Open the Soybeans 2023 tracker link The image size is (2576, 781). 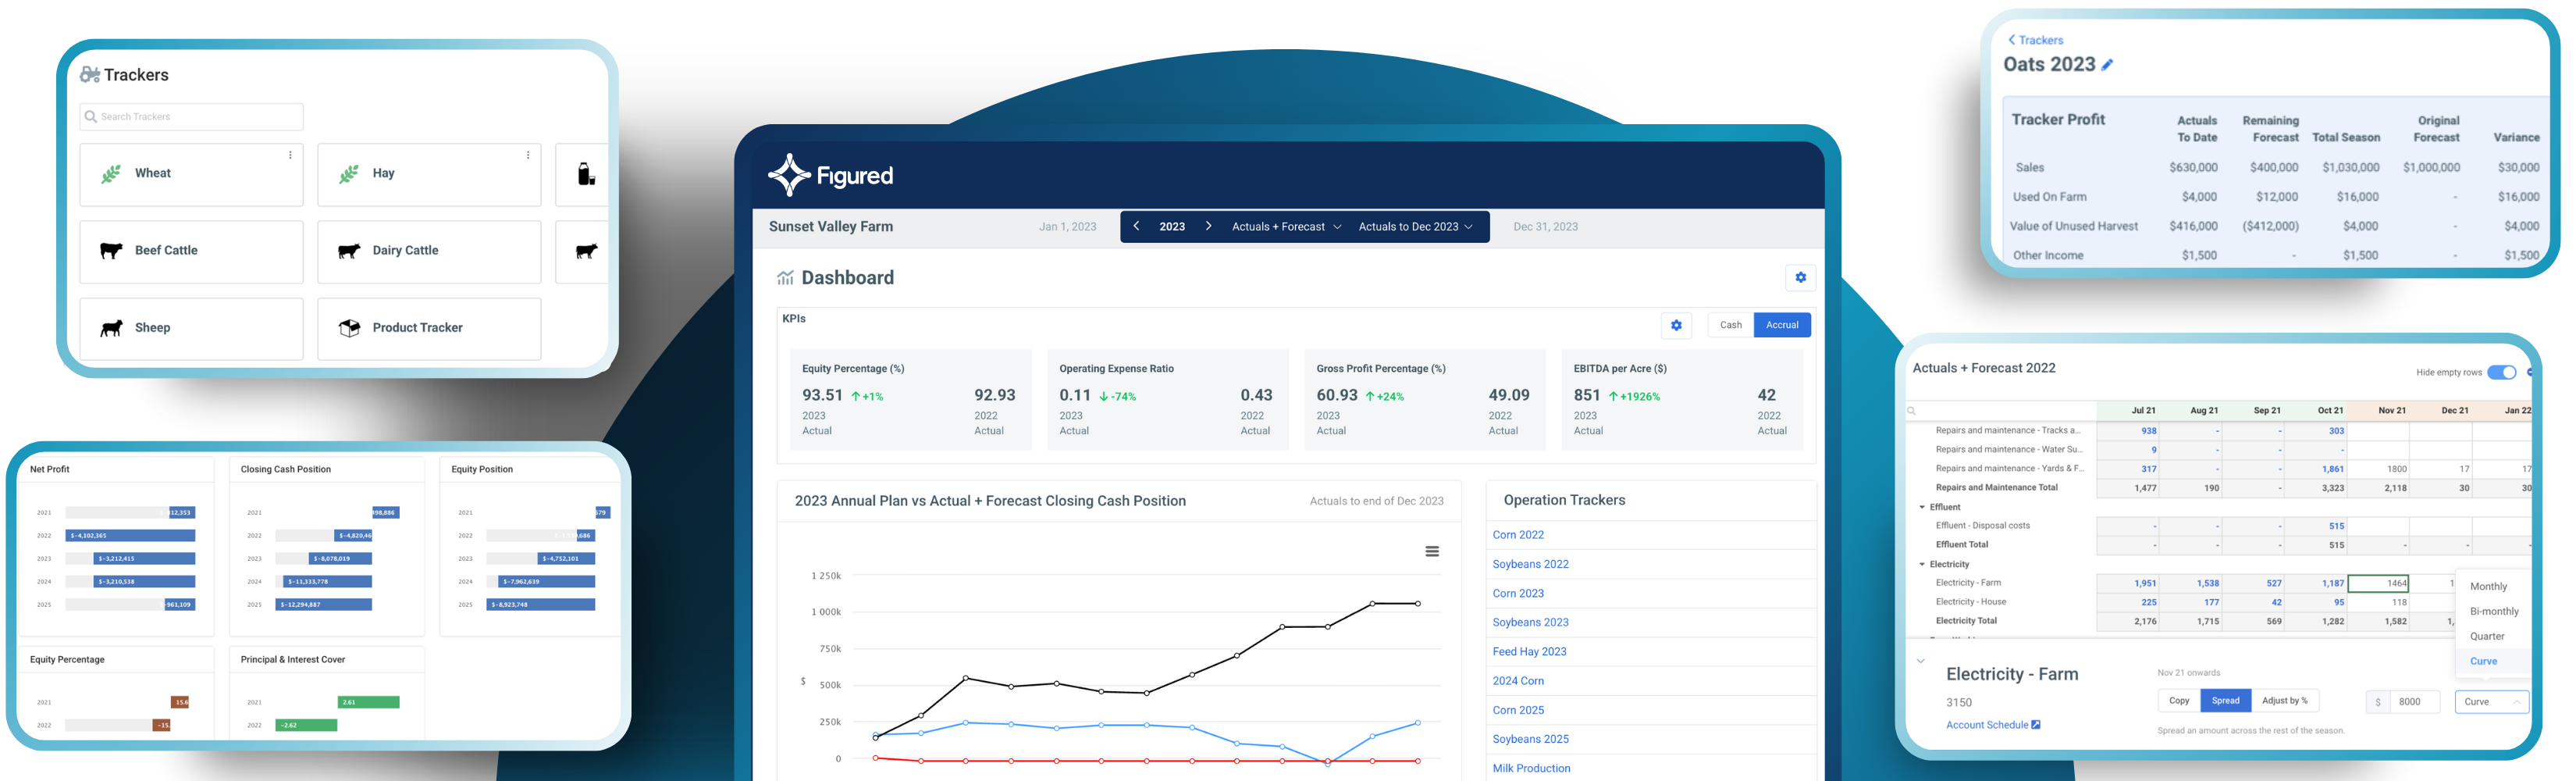click(1530, 622)
